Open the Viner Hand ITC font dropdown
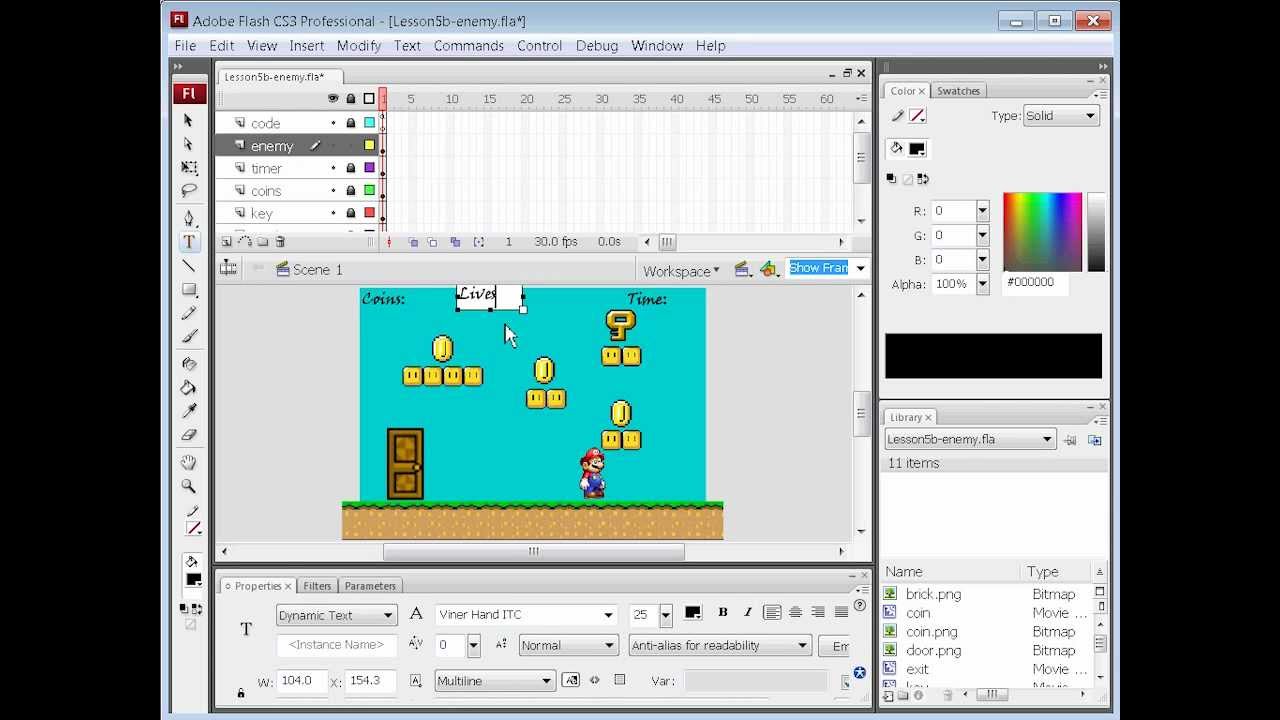 pyautogui.click(x=526, y=615)
